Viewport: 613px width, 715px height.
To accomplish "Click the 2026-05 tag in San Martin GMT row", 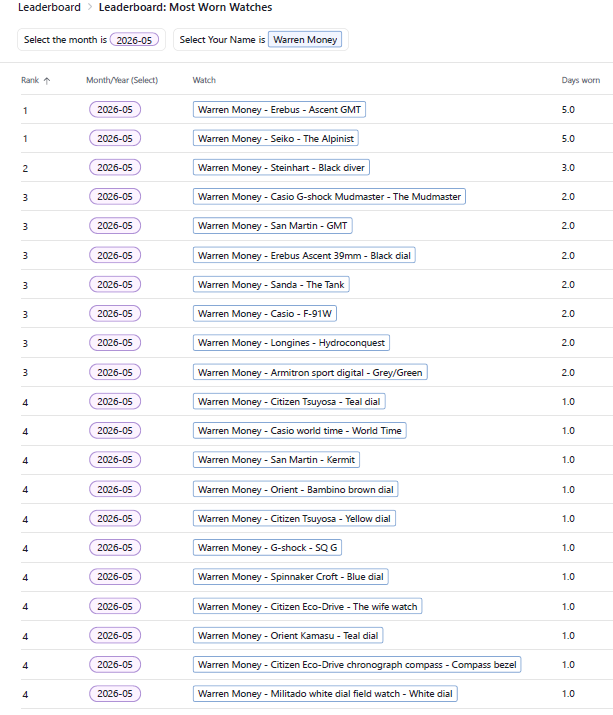I will tap(115, 226).
